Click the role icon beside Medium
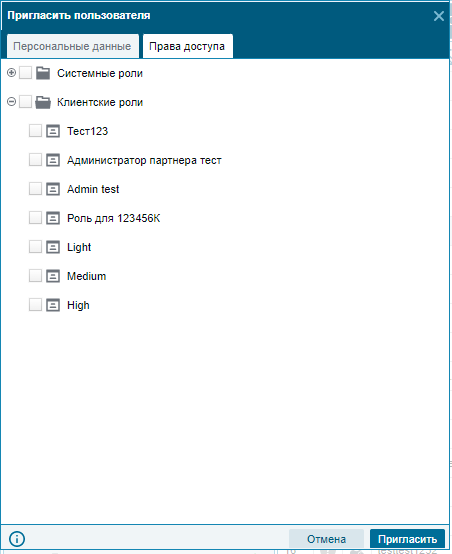The width and height of the screenshot is (452, 554). click(x=53, y=276)
